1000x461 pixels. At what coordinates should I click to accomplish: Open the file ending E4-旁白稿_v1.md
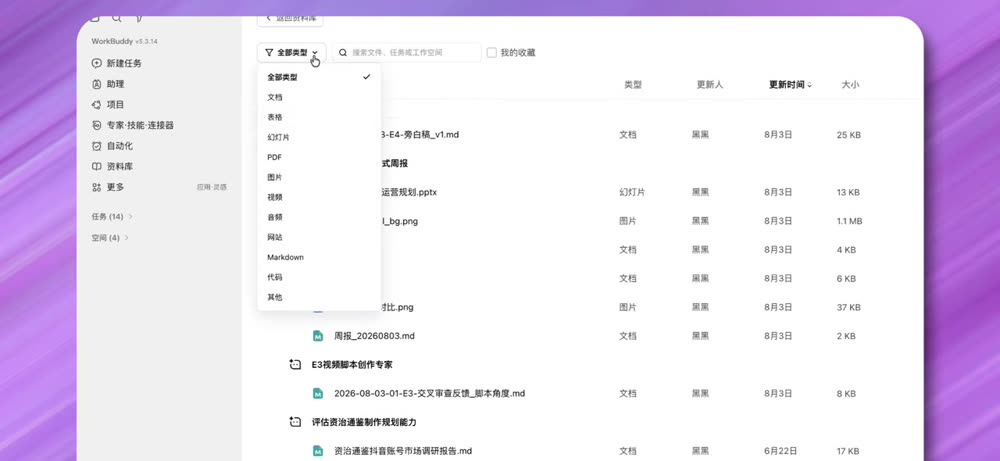pos(420,135)
